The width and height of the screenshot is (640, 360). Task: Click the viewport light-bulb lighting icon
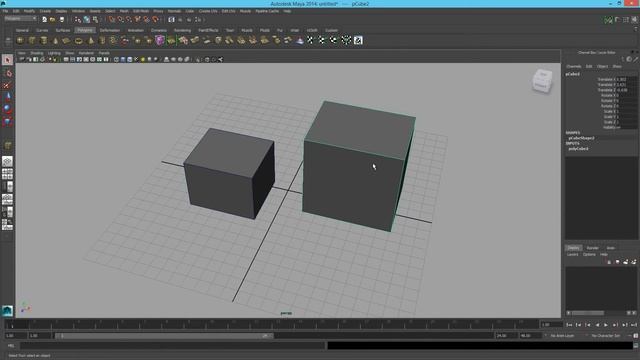click(x=142, y=60)
